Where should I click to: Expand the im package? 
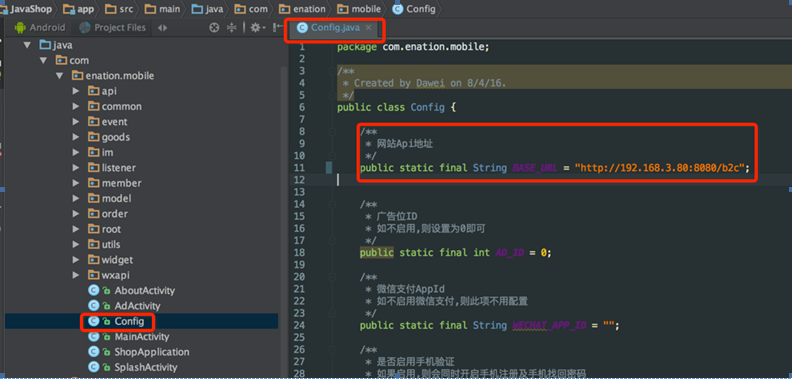76,153
